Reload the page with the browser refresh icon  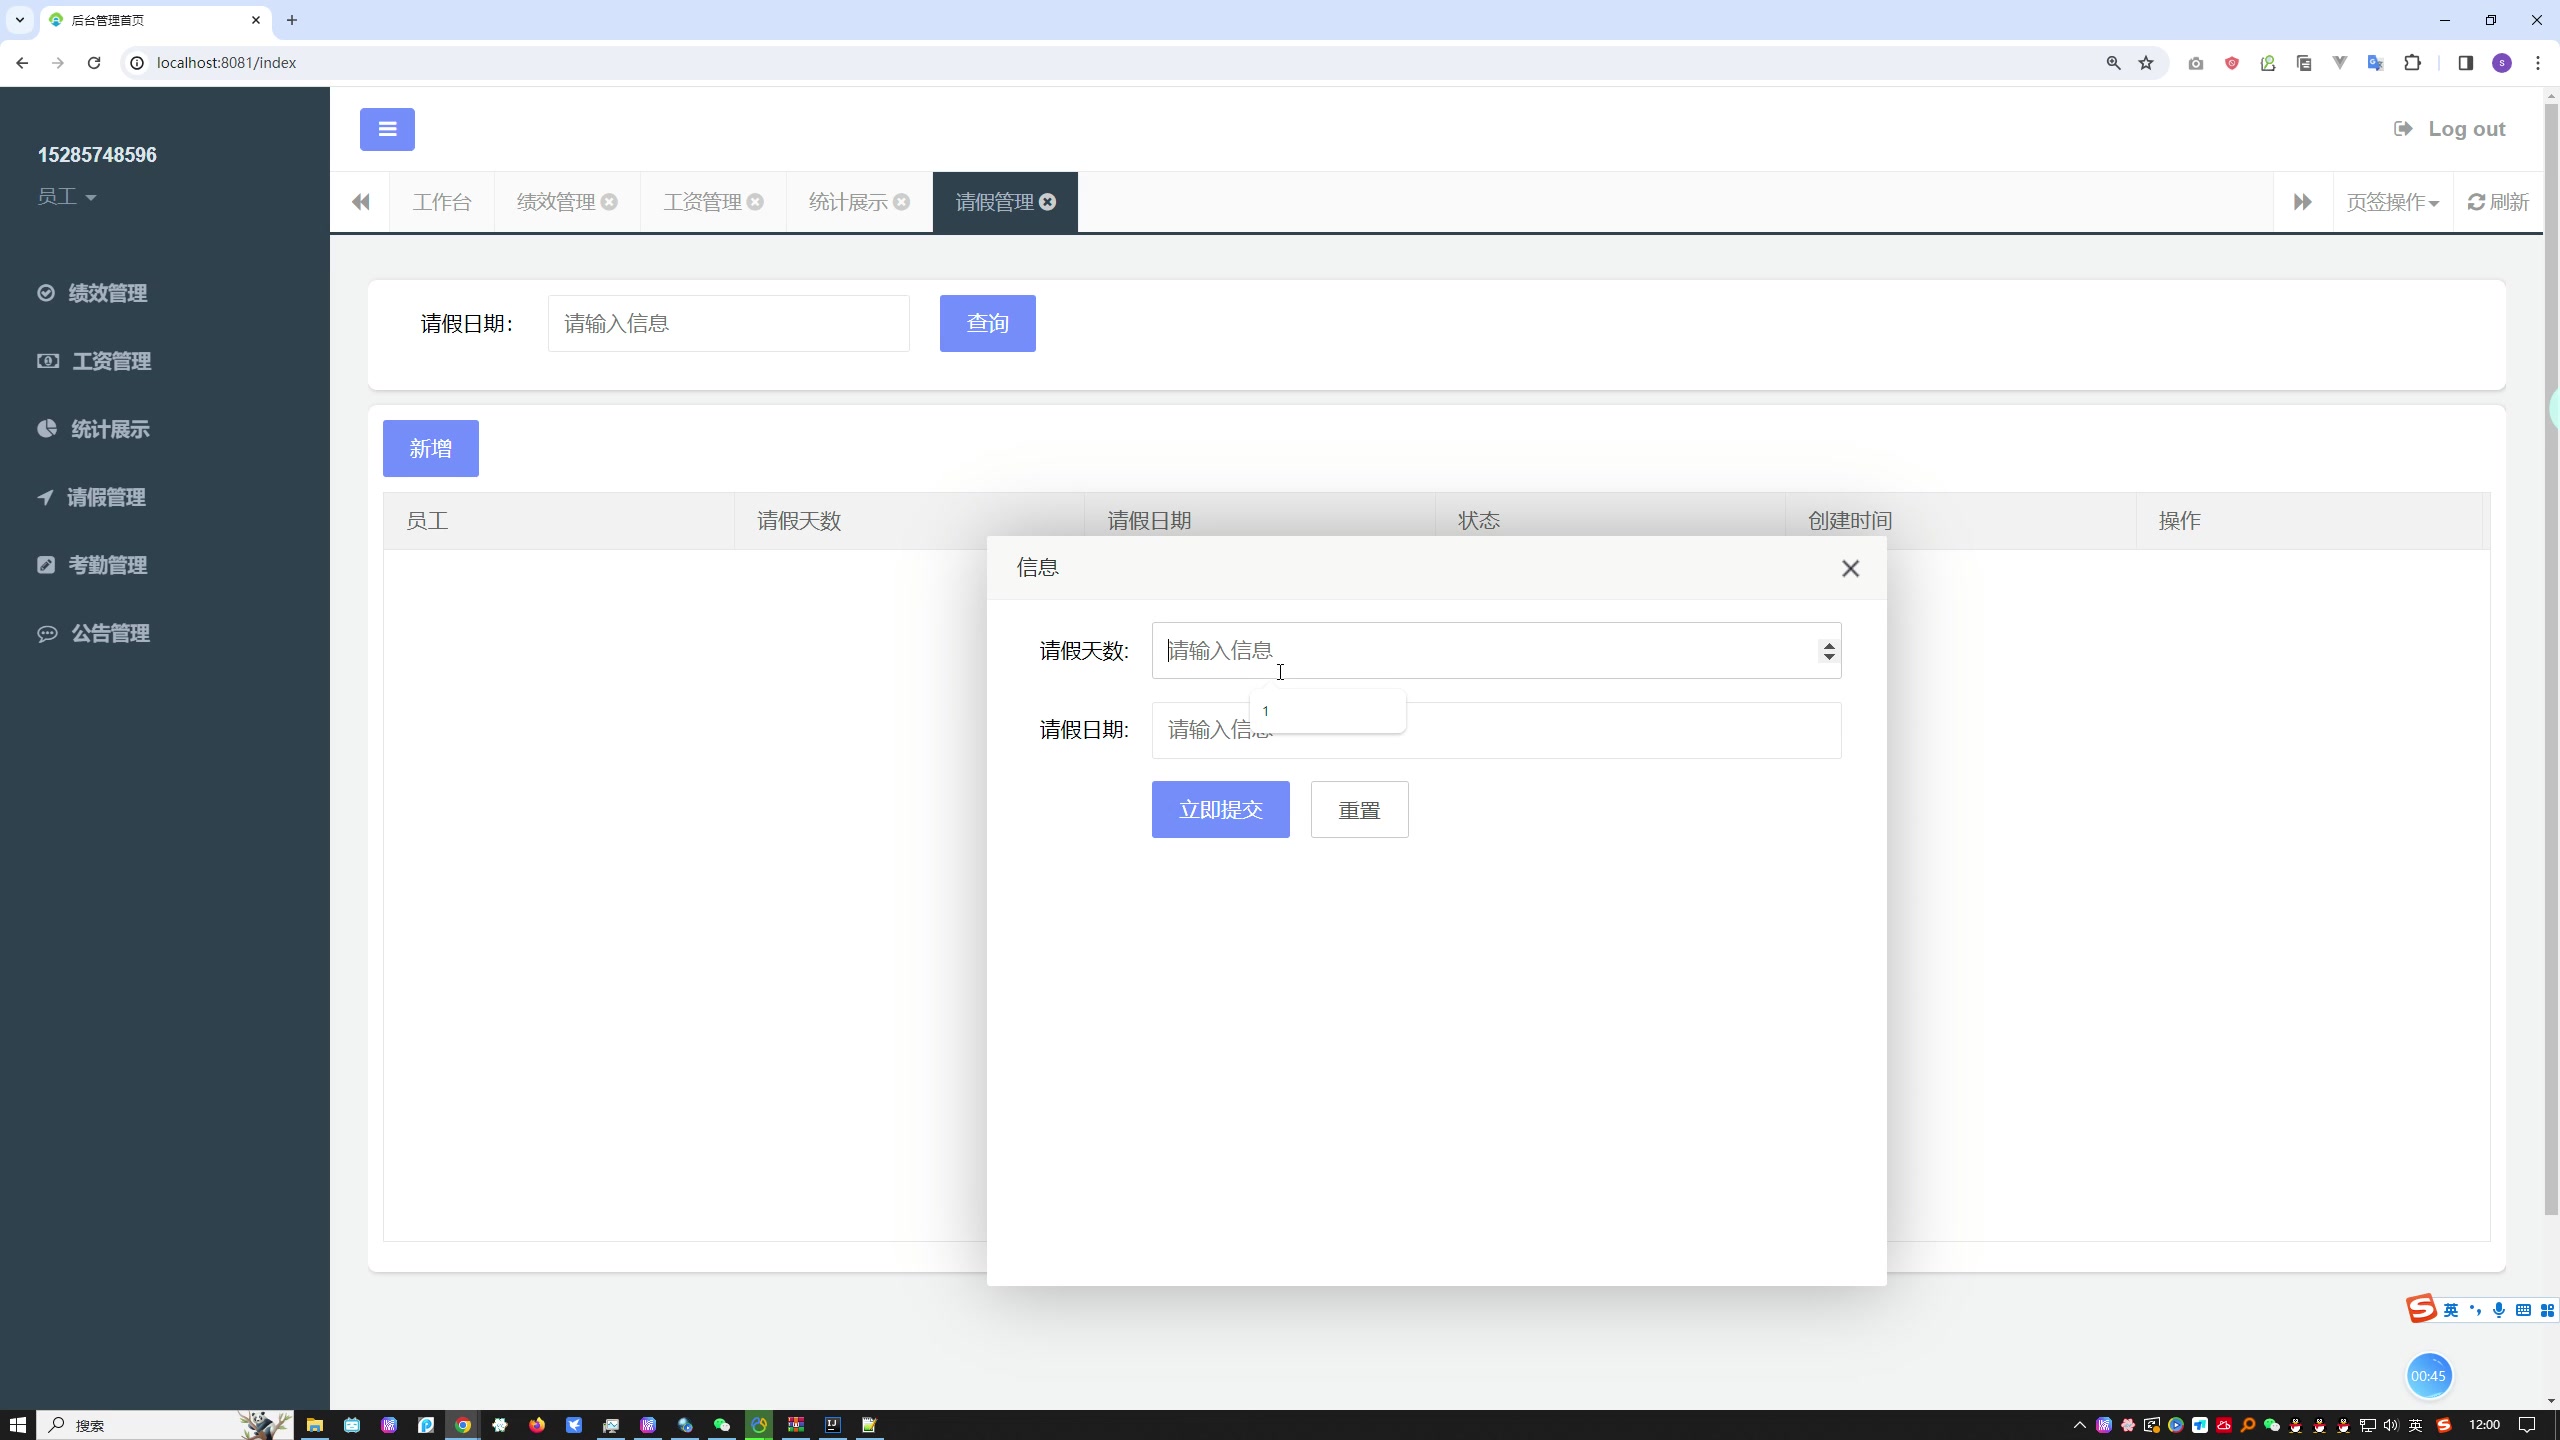94,63
